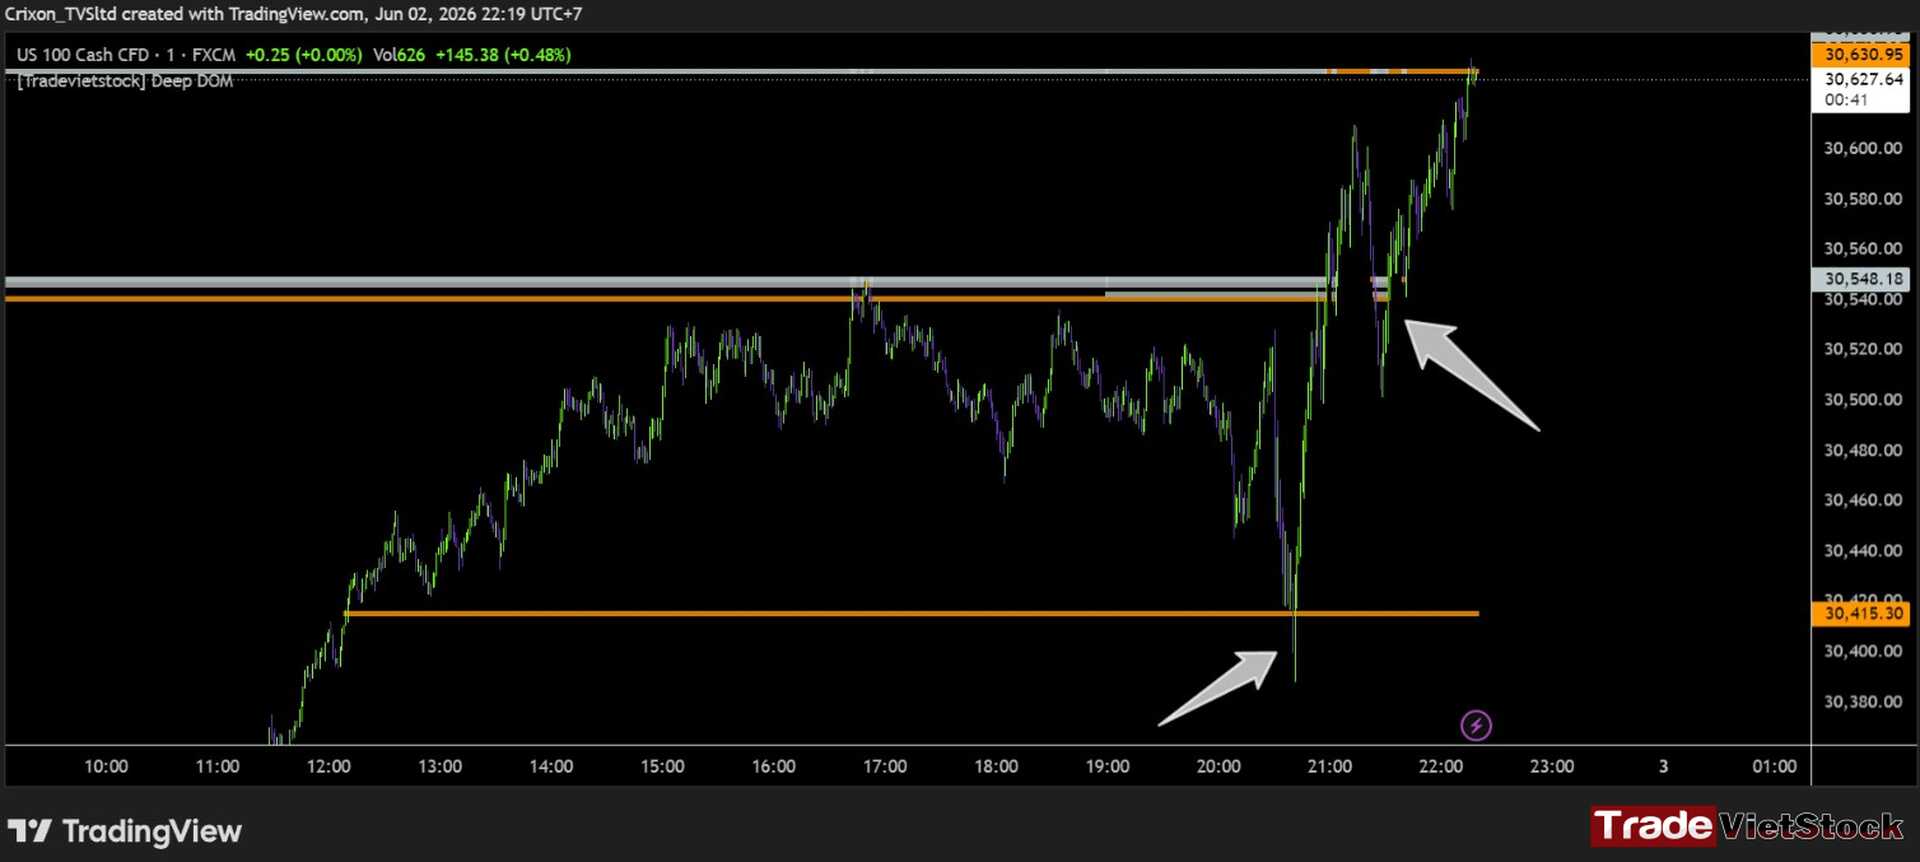
Task: Click the 16:00 time axis label
Action: click(774, 767)
